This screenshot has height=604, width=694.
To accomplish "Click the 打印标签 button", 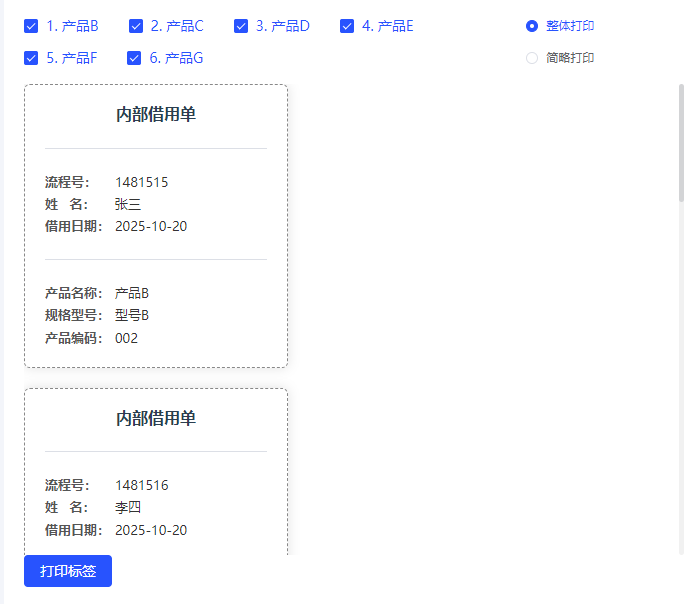I will [68, 571].
